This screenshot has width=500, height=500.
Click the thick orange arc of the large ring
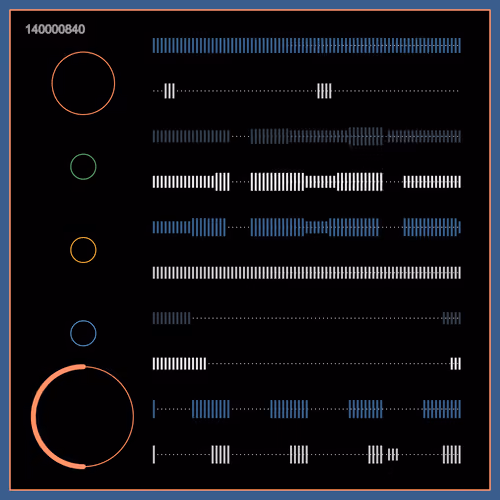pyautogui.click(x=33, y=417)
